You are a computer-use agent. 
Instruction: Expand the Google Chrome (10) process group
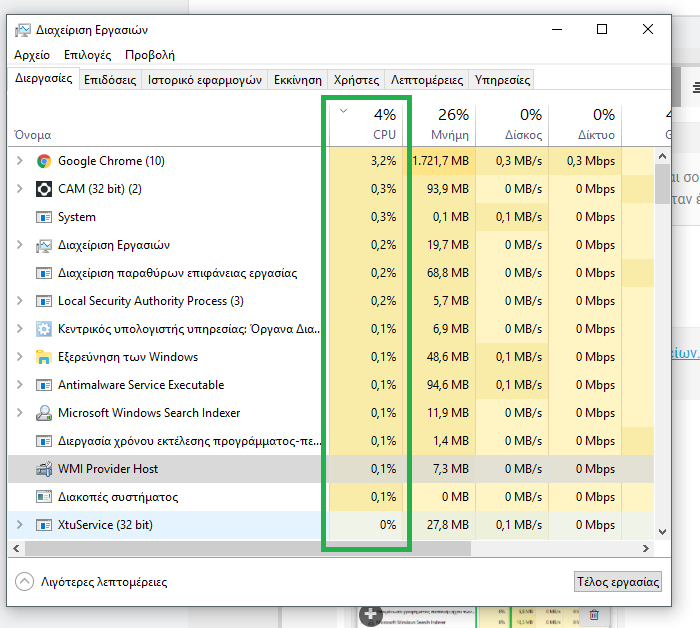(x=20, y=161)
